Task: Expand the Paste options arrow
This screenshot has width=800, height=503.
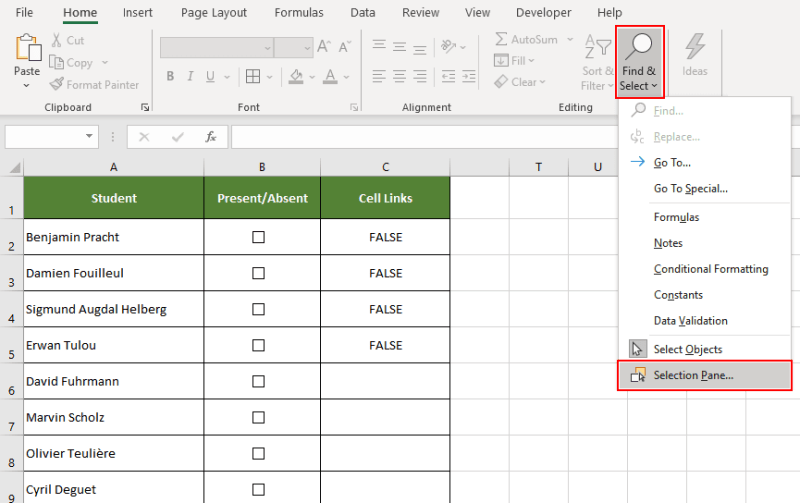Action: (27, 86)
